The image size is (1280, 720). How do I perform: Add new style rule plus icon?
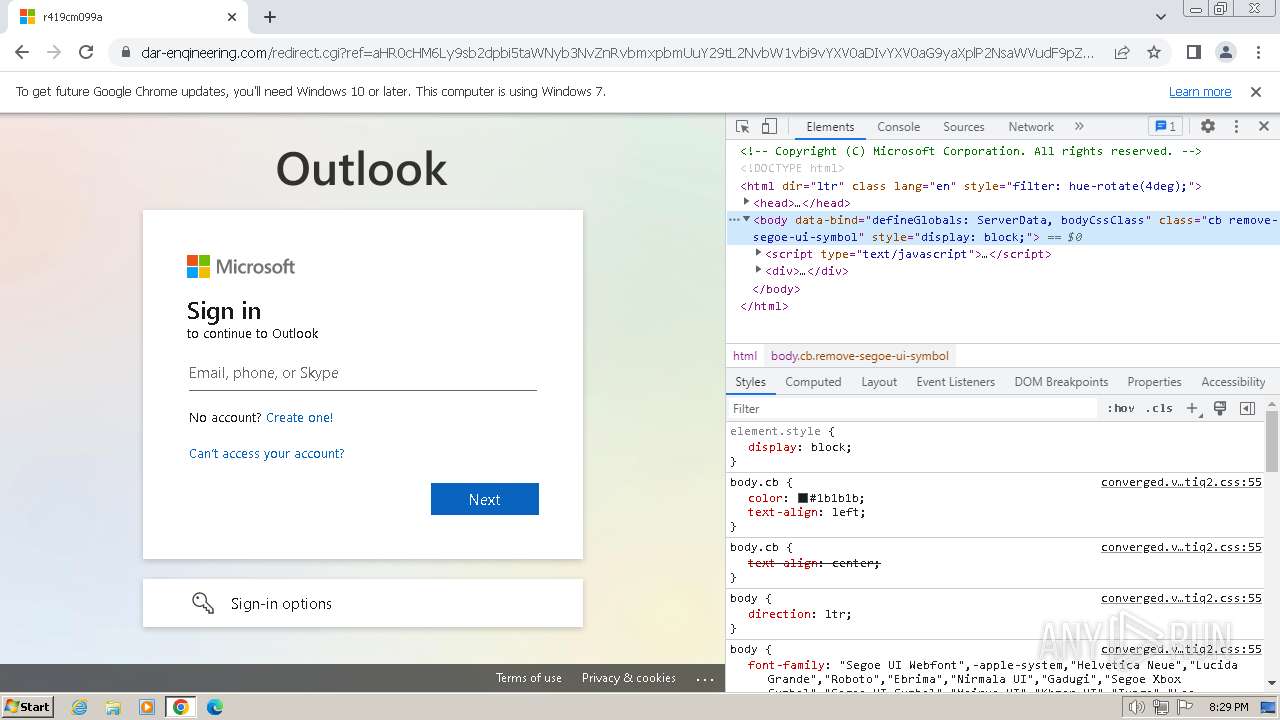[1192, 409]
